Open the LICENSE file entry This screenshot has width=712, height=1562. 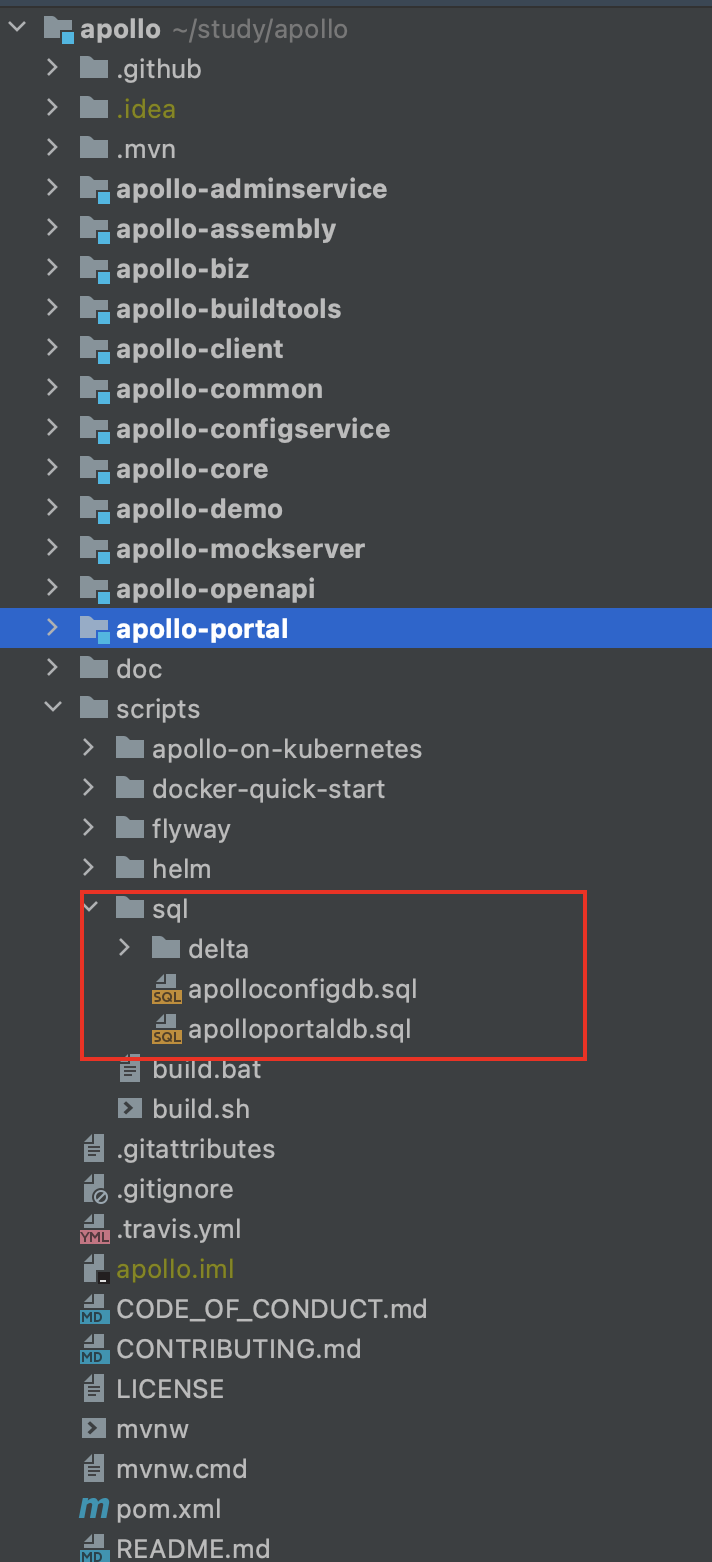[x=169, y=1388]
